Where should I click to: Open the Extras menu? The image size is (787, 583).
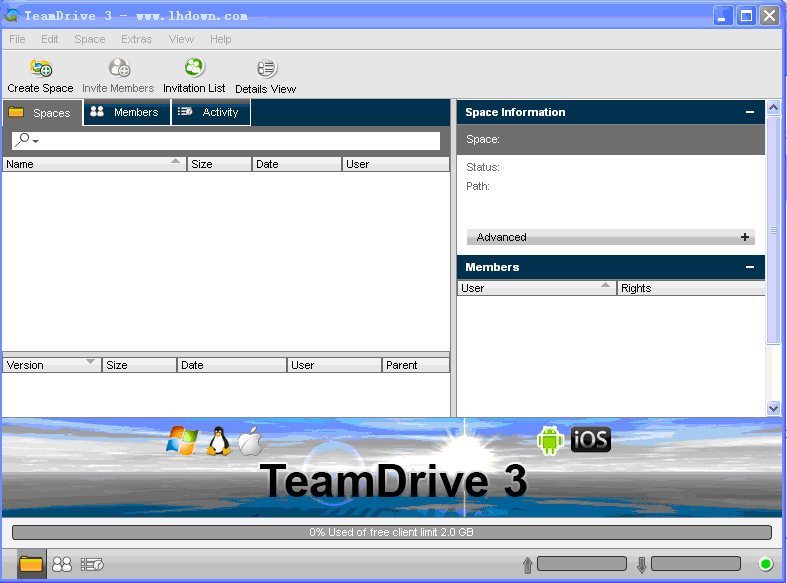tap(137, 39)
